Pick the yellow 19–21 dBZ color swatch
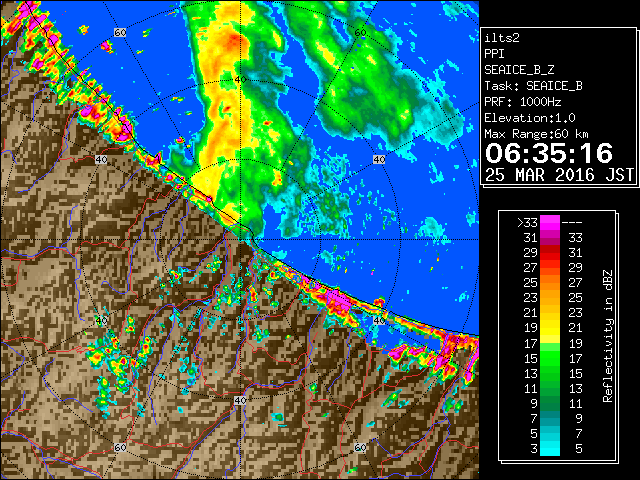 (x=550, y=328)
